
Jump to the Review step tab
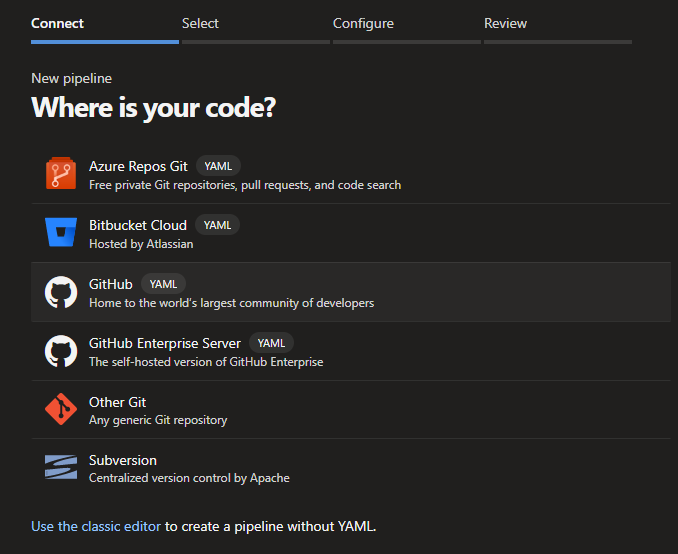505,23
